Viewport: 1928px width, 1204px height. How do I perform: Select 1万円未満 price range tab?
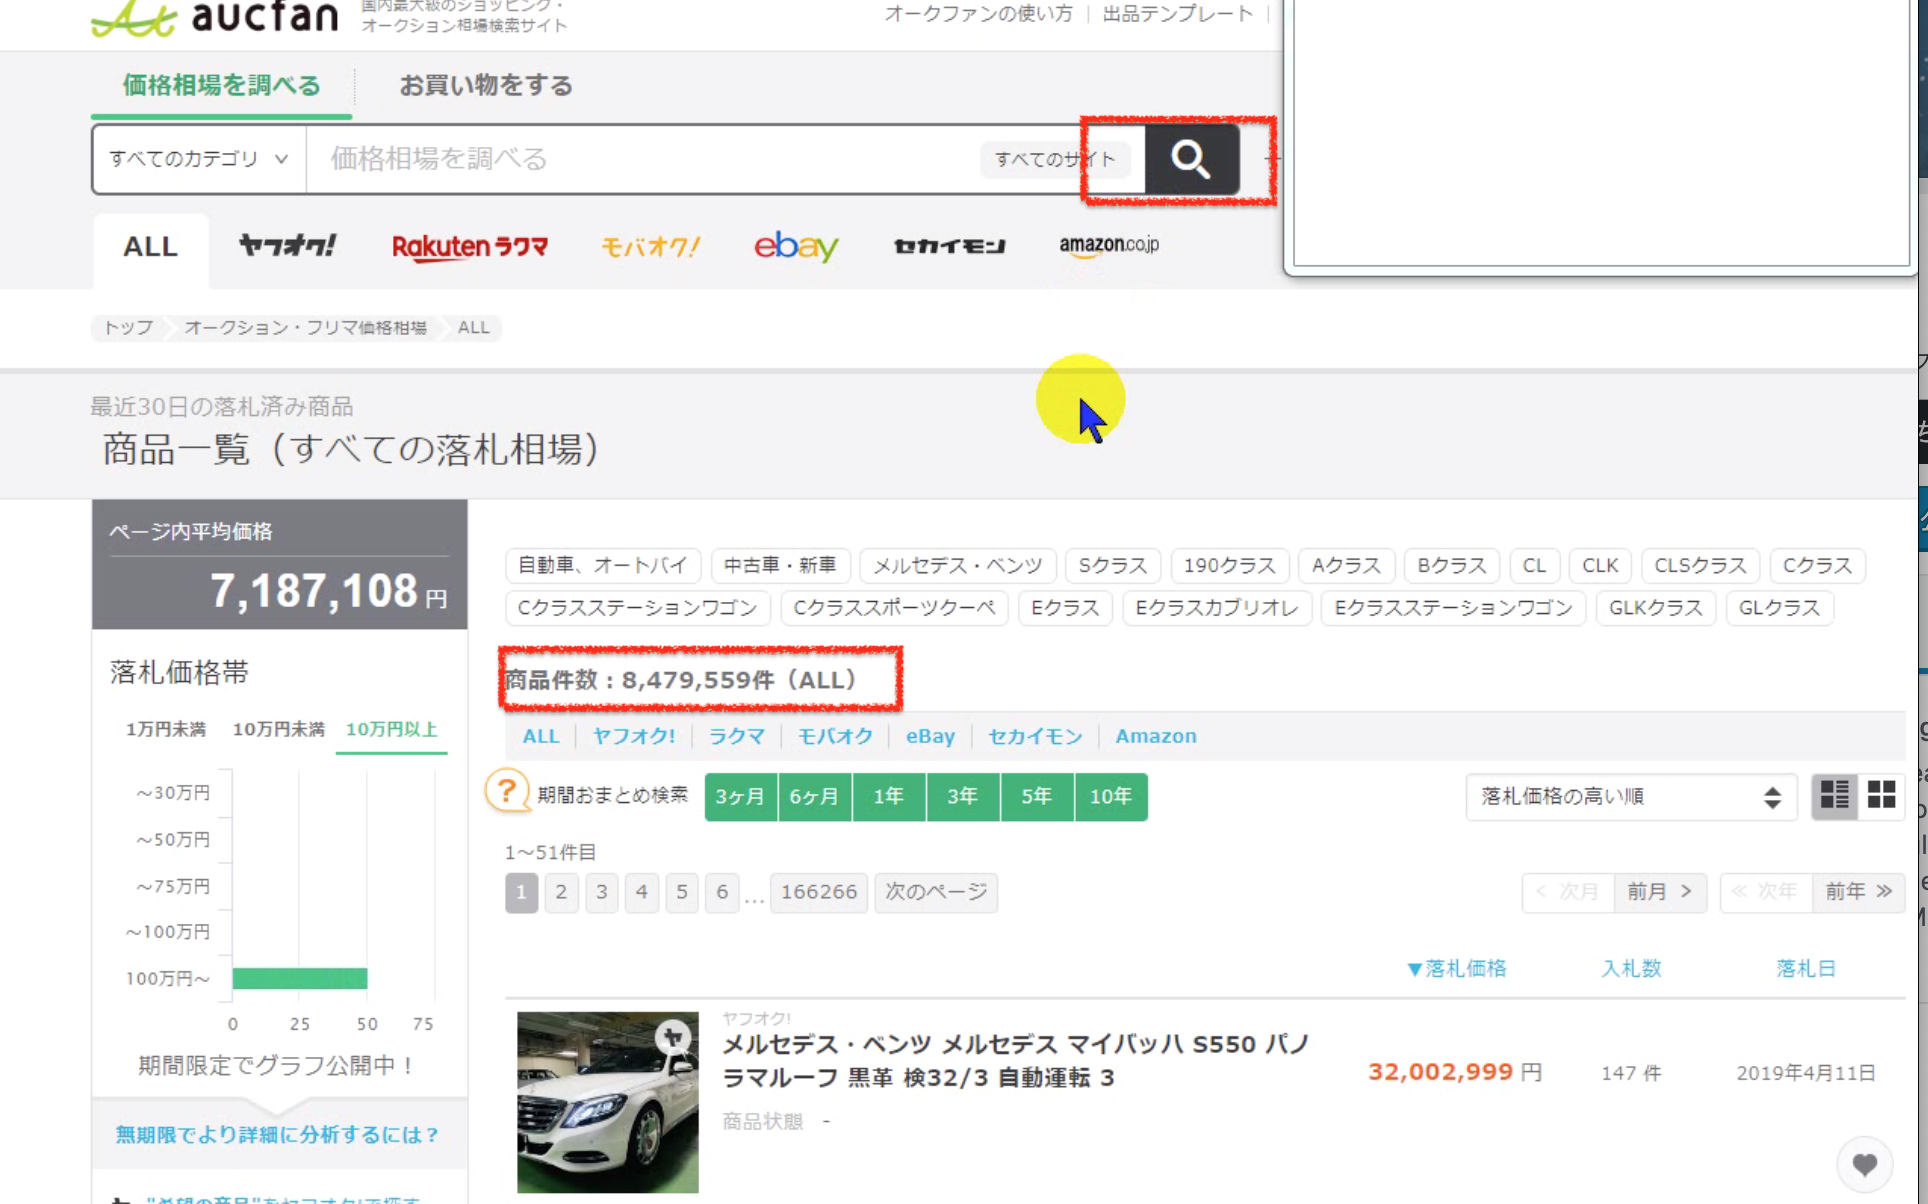166,730
